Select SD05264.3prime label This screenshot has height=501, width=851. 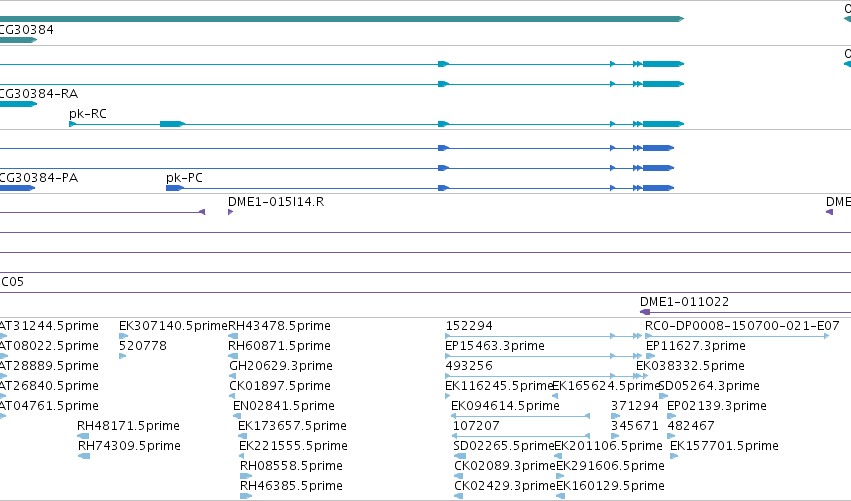point(709,386)
